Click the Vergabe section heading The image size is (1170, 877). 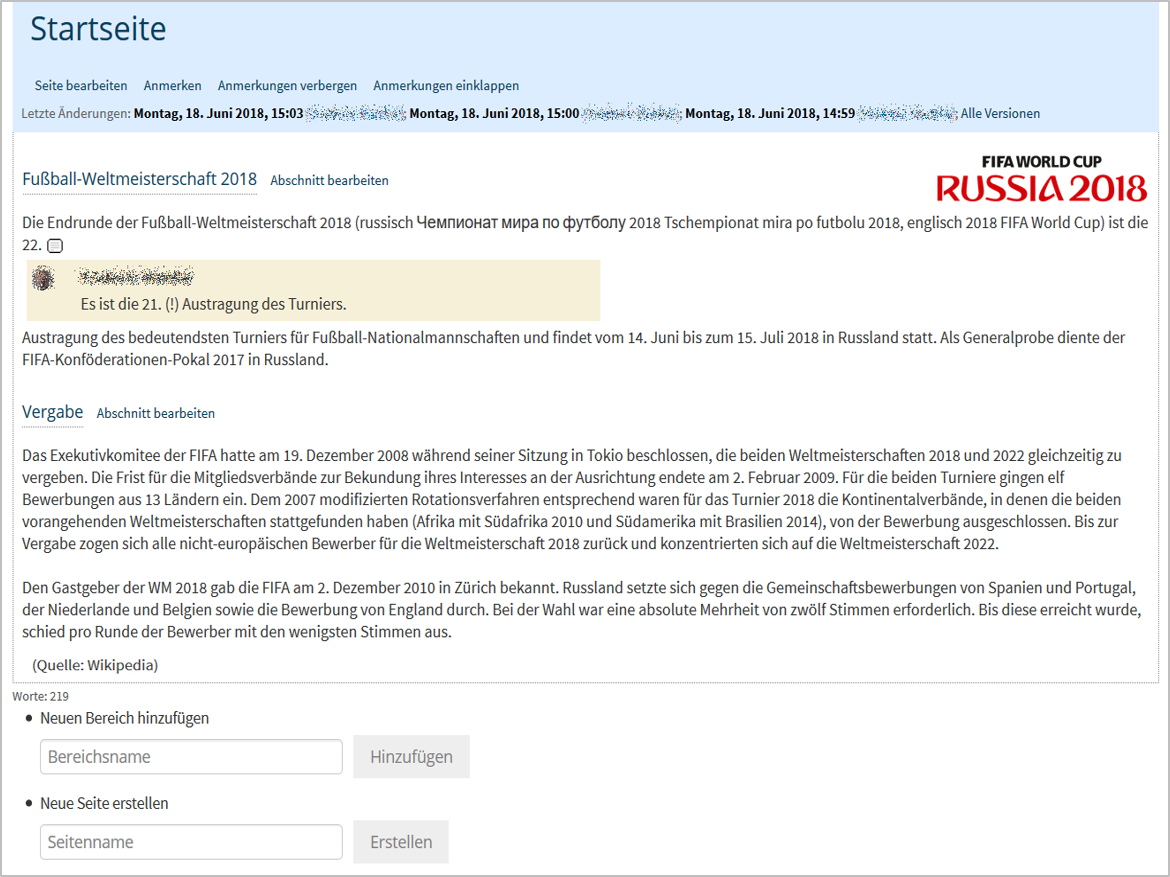52,412
